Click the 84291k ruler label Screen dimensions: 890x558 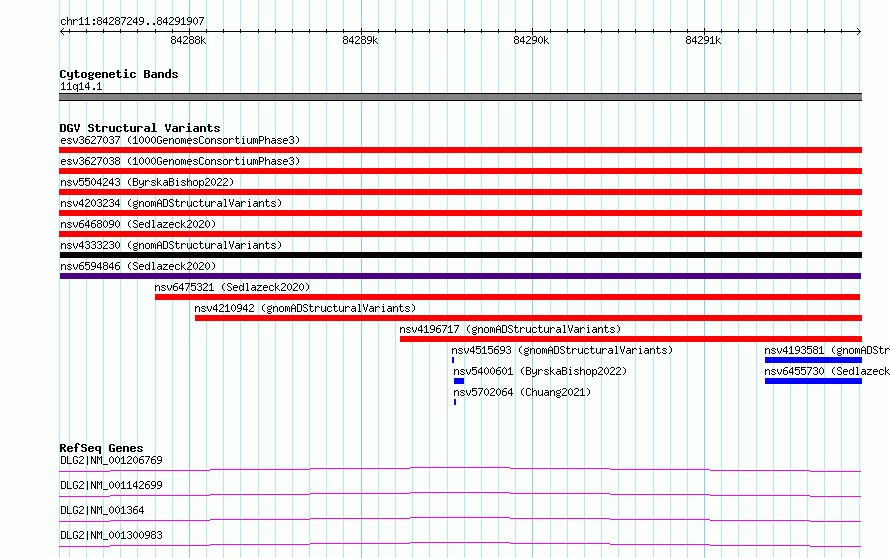[703, 40]
